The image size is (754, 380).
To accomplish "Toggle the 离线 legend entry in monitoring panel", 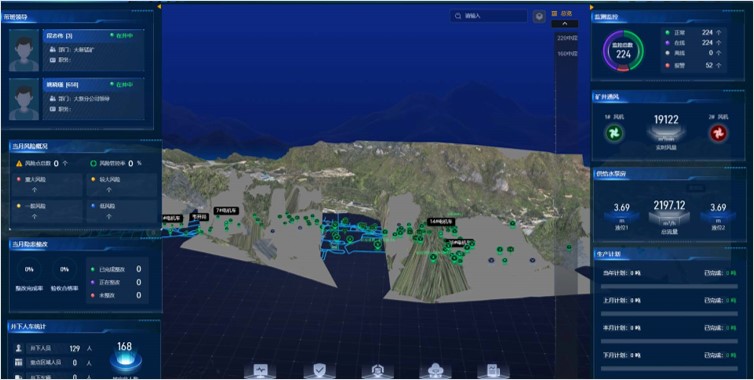I will (x=692, y=53).
